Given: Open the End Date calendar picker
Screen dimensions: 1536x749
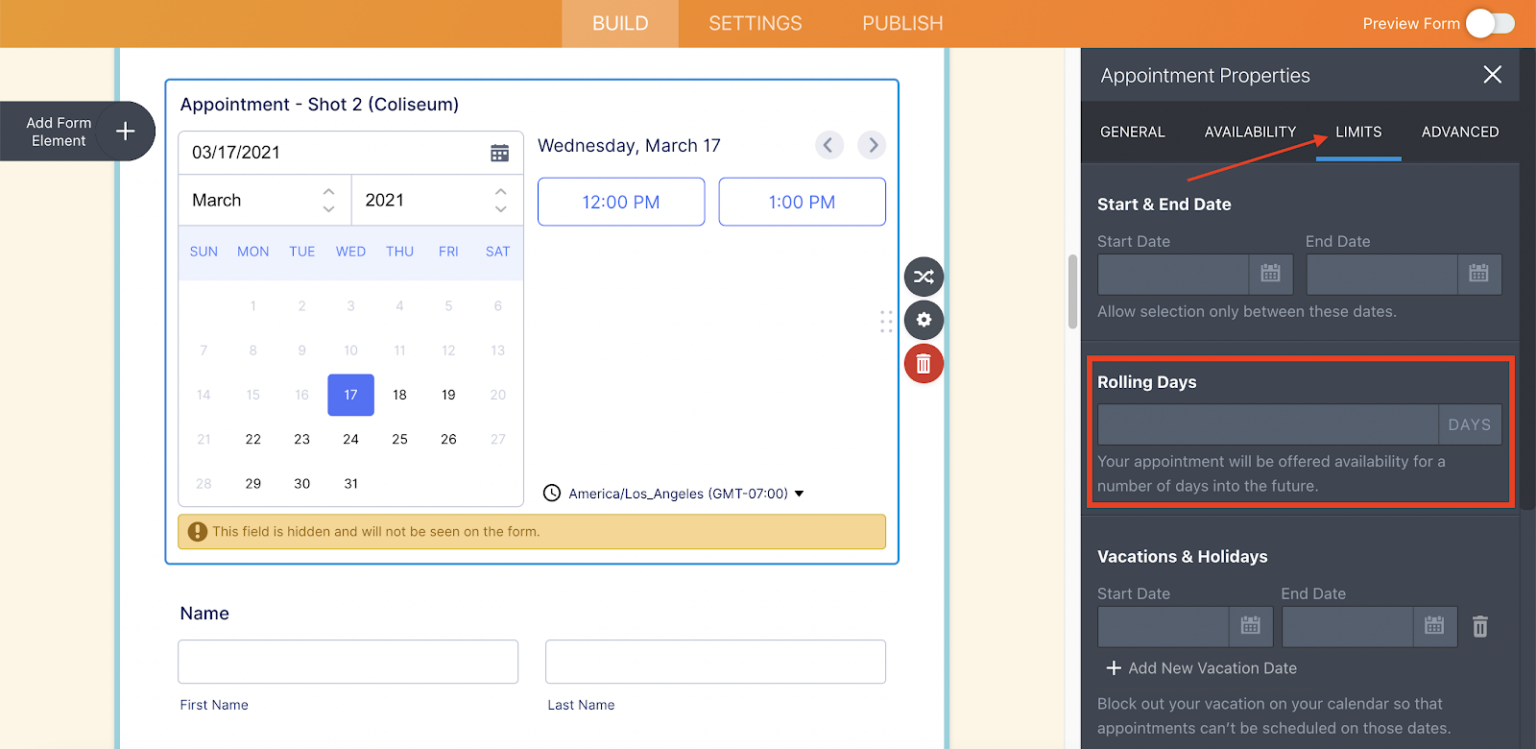Looking at the screenshot, I should (x=1479, y=274).
